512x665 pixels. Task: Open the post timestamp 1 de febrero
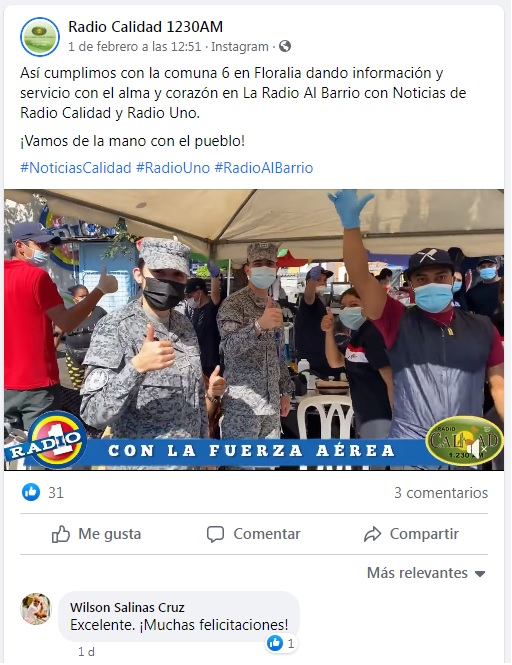[x=135, y=47]
